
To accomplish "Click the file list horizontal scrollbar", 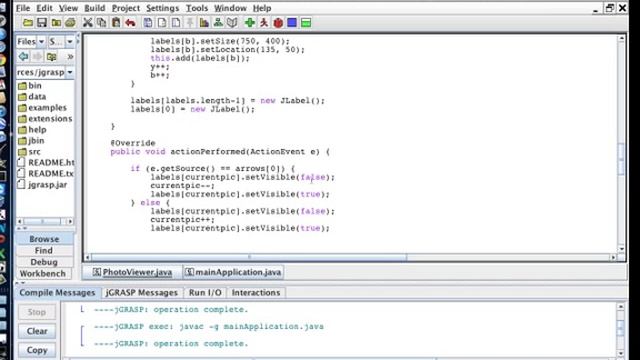I will [x=45, y=221].
